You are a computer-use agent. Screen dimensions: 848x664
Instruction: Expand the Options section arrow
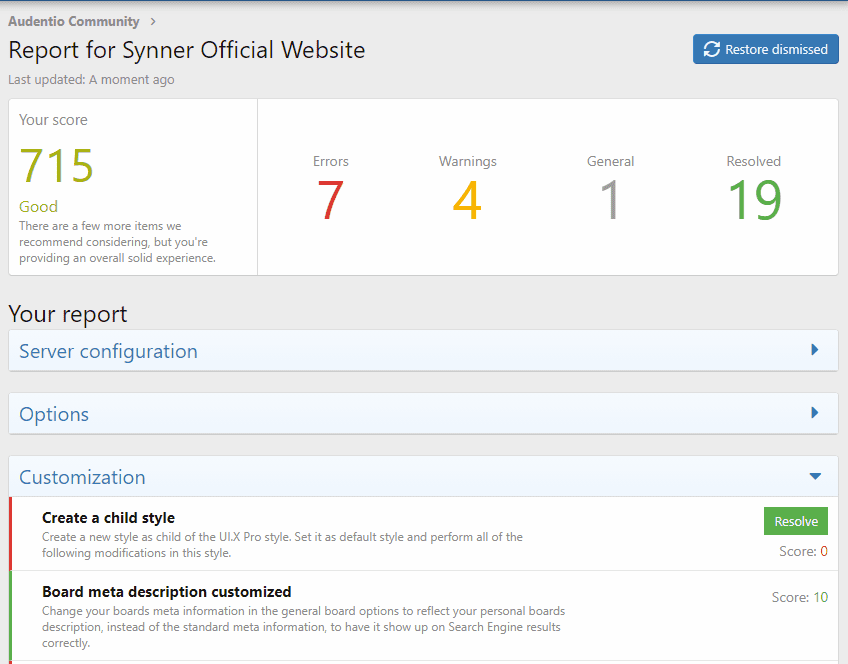click(814, 413)
